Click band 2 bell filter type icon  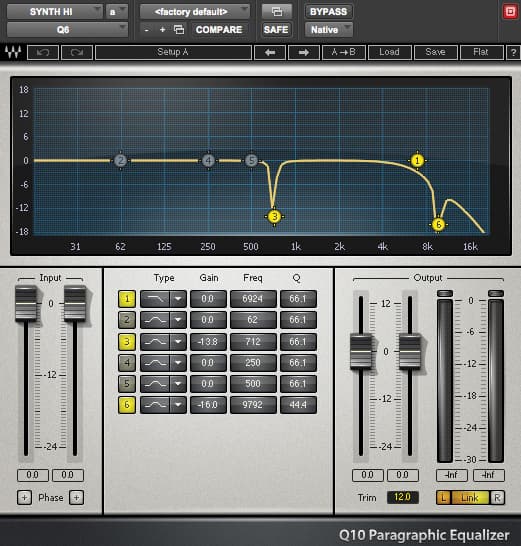click(x=155, y=320)
